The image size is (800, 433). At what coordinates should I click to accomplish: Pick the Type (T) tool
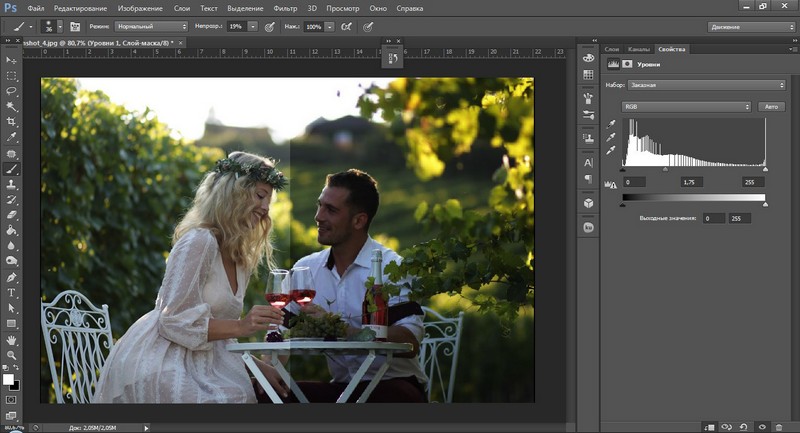(12, 292)
